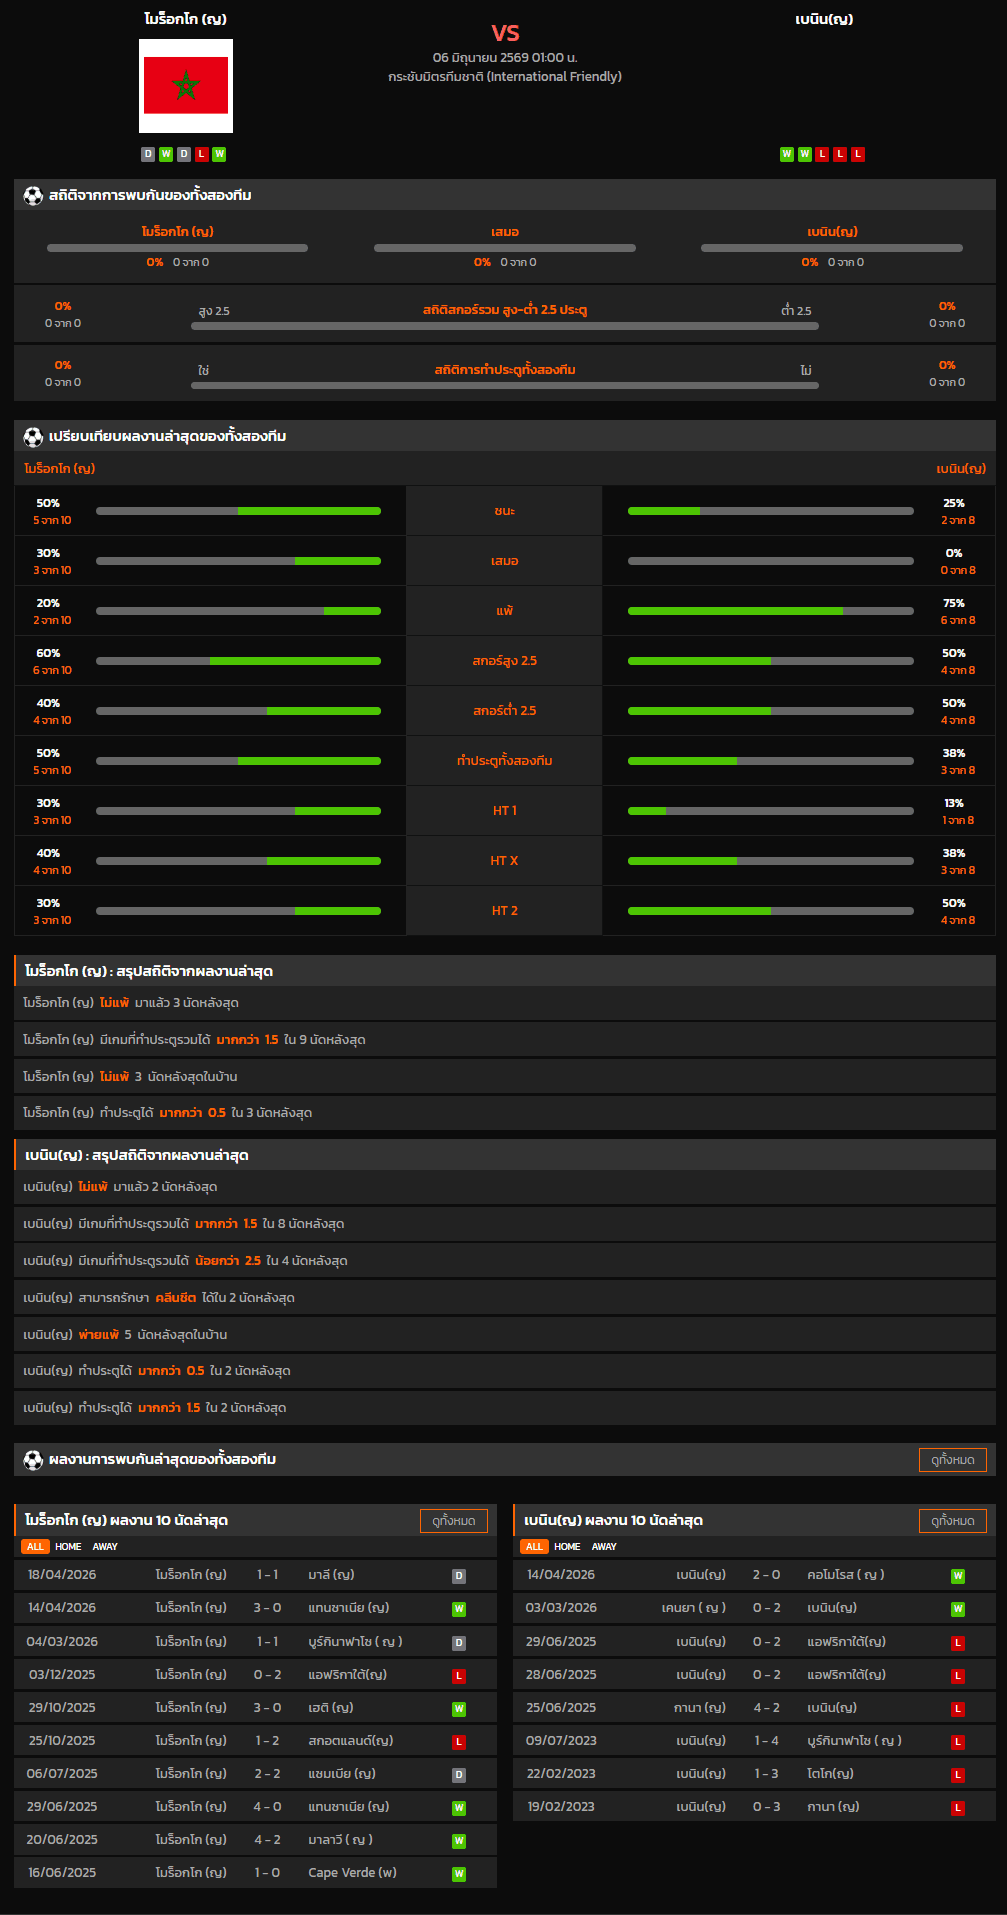Click ดูทั้งหมด button in Morocco last 10 panel
This screenshot has width=1007, height=1915.
click(454, 1521)
